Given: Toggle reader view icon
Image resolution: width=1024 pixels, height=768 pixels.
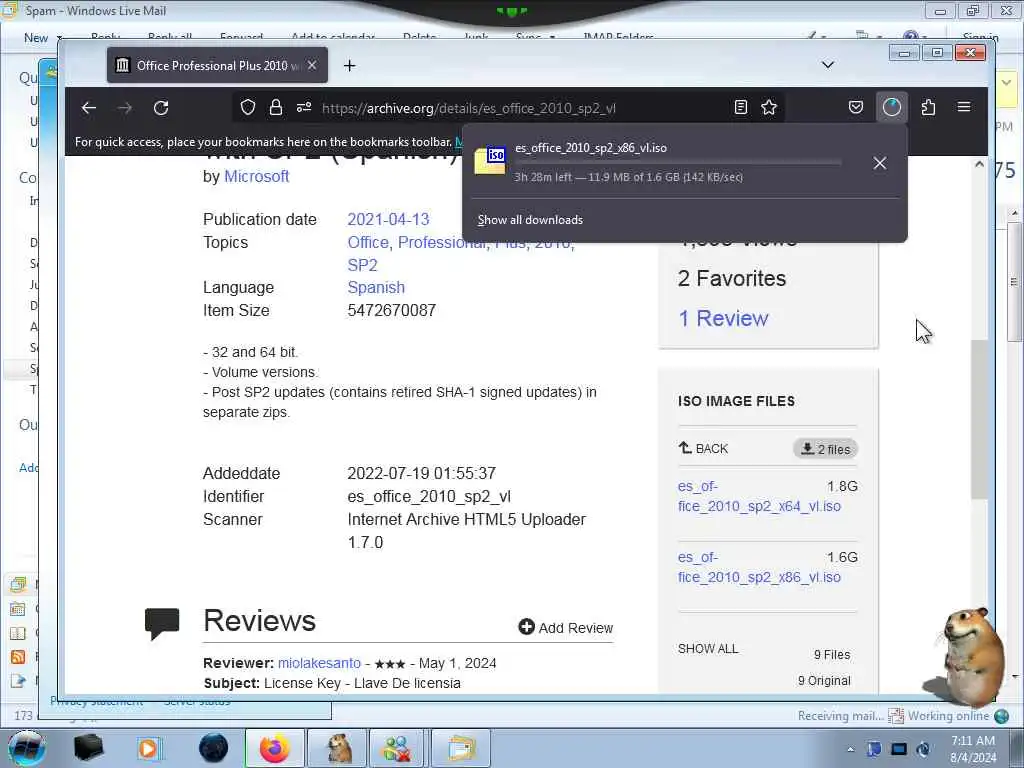Looking at the screenshot, I should pyautogui.click(x=741, y=107).
